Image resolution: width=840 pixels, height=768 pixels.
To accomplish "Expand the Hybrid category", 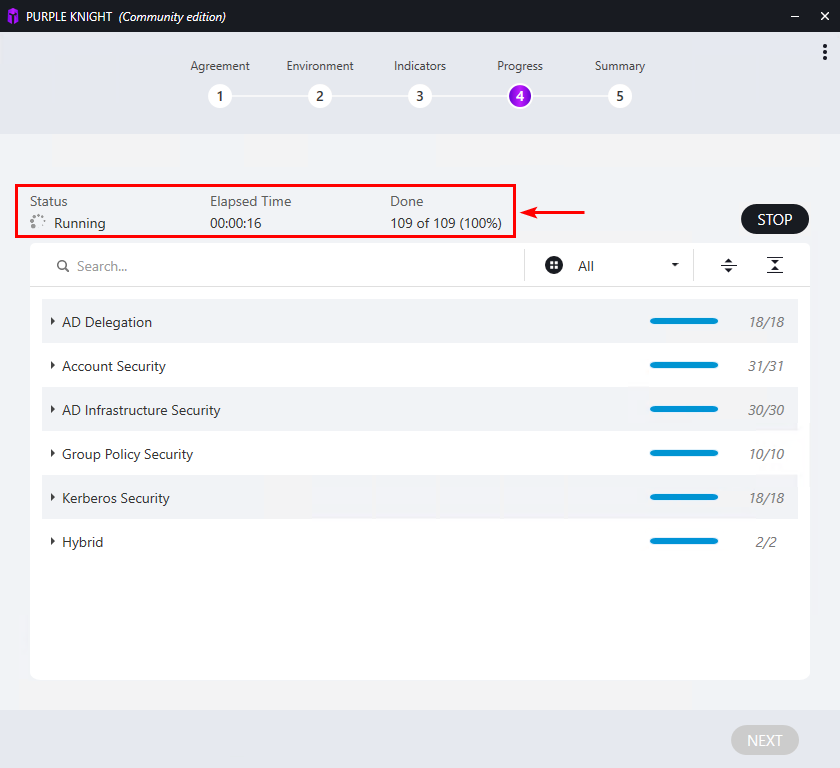I will 53,542.
